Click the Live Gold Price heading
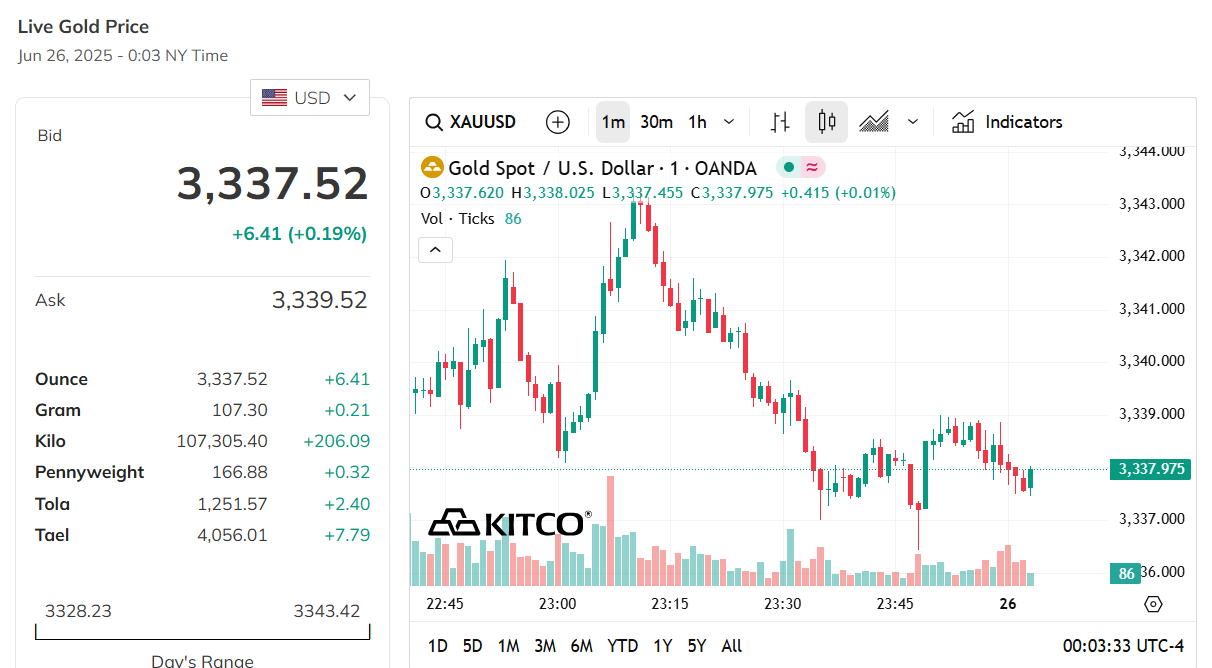Viewport: 1212px width, 668px height. 84,27
